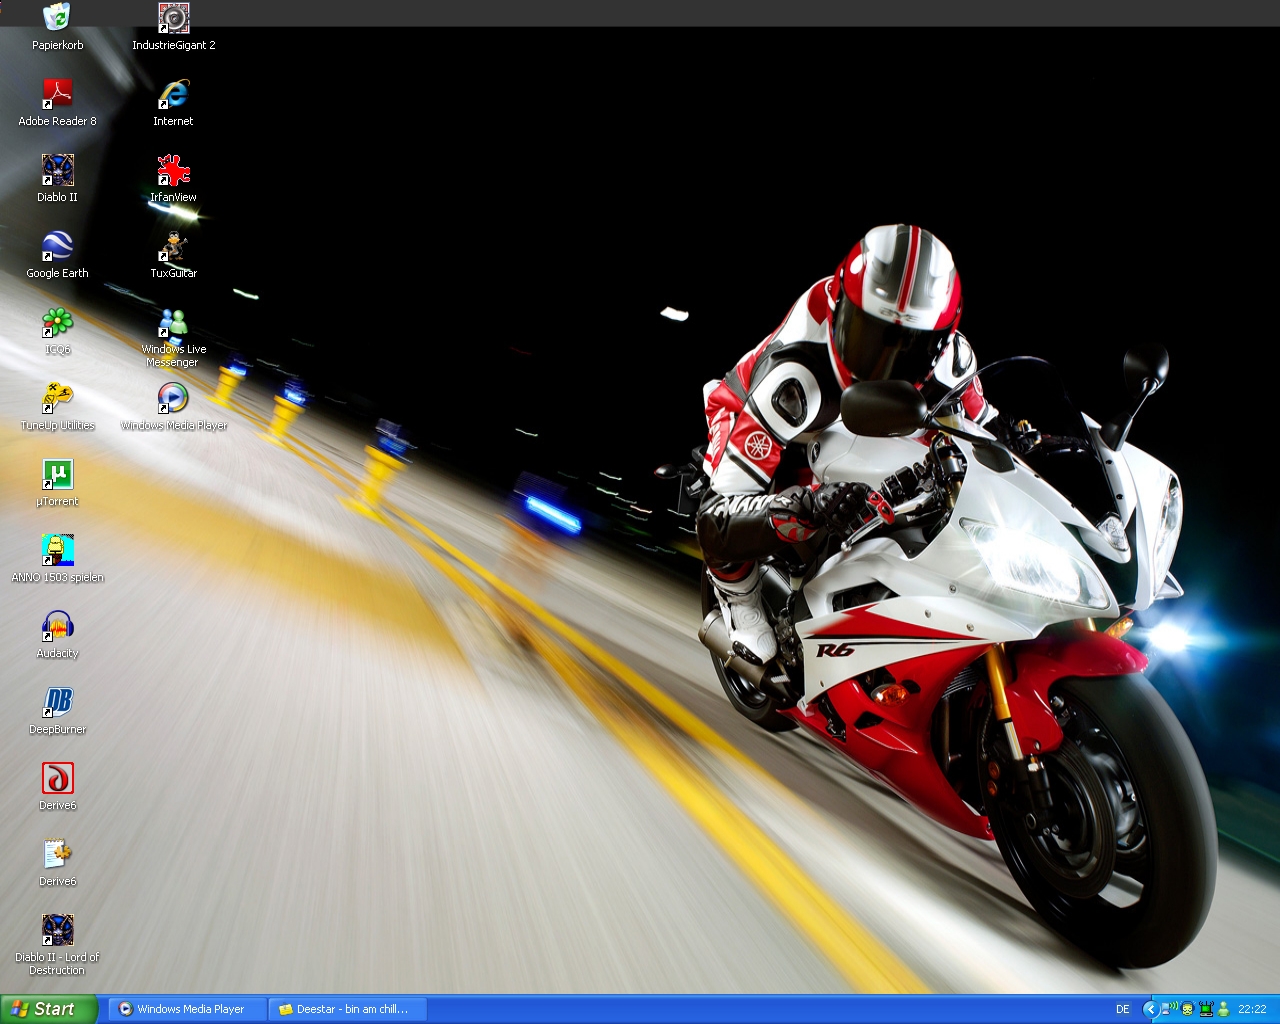
Task: Expand hidden tray icons with arrow
Action: 1150,1009
